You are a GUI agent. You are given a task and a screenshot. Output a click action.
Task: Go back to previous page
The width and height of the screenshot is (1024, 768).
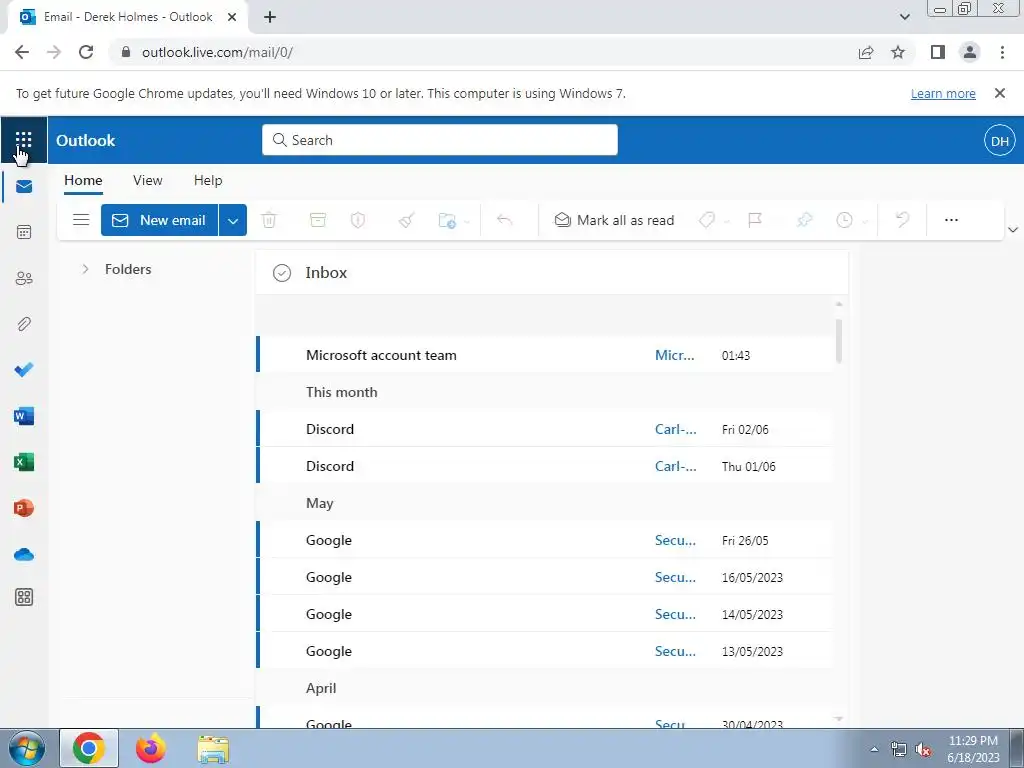tap(22, 52)
